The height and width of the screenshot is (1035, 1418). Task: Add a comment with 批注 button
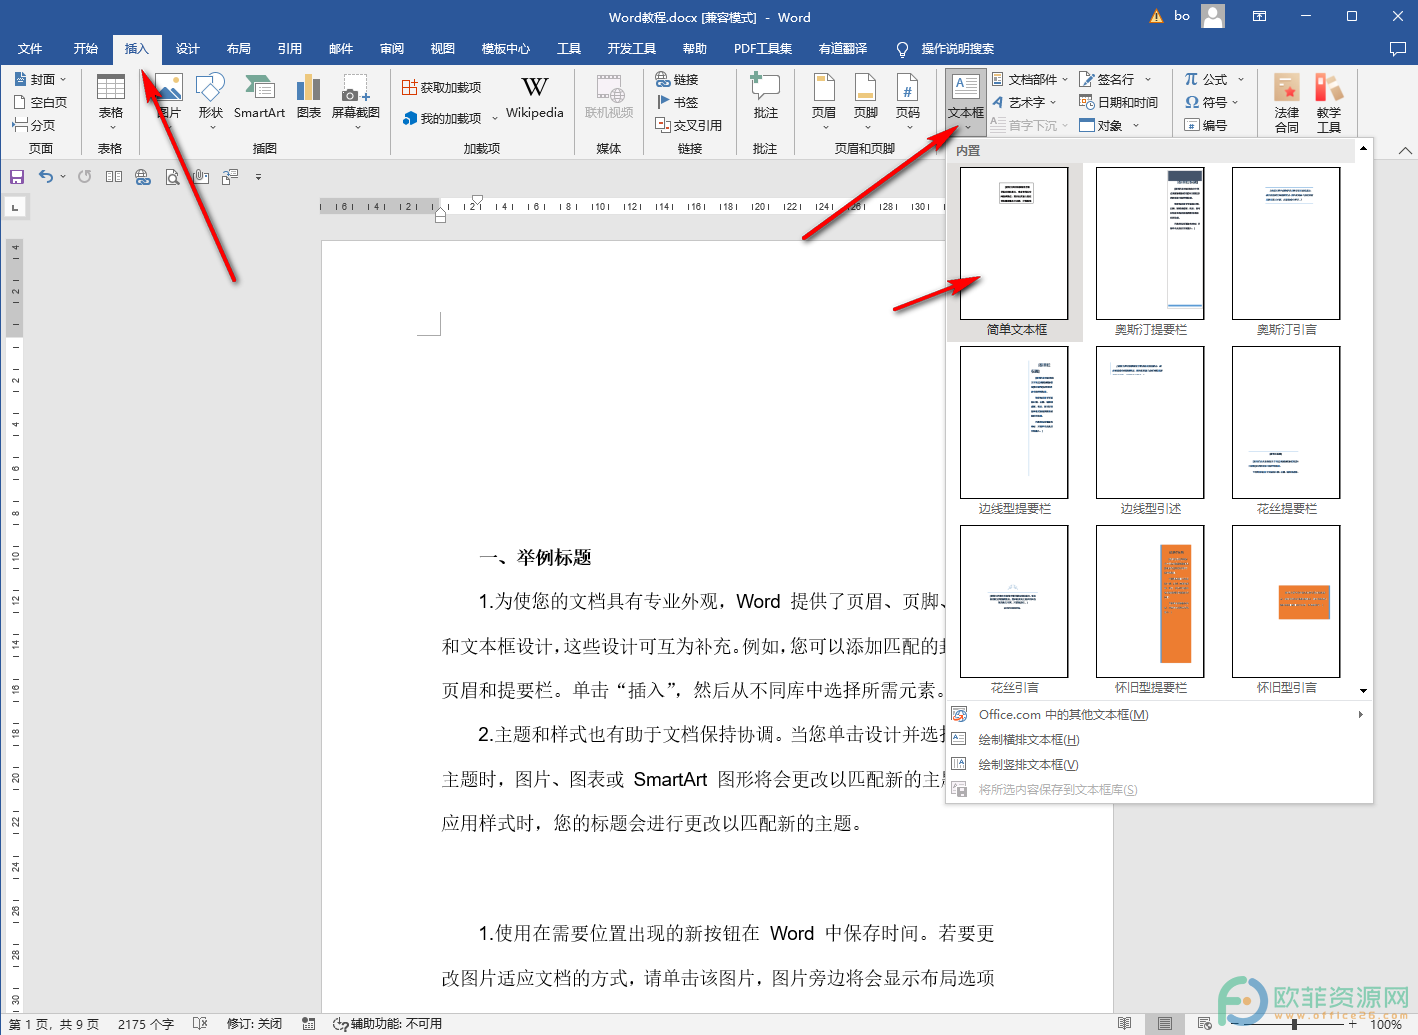coord(765,97)
